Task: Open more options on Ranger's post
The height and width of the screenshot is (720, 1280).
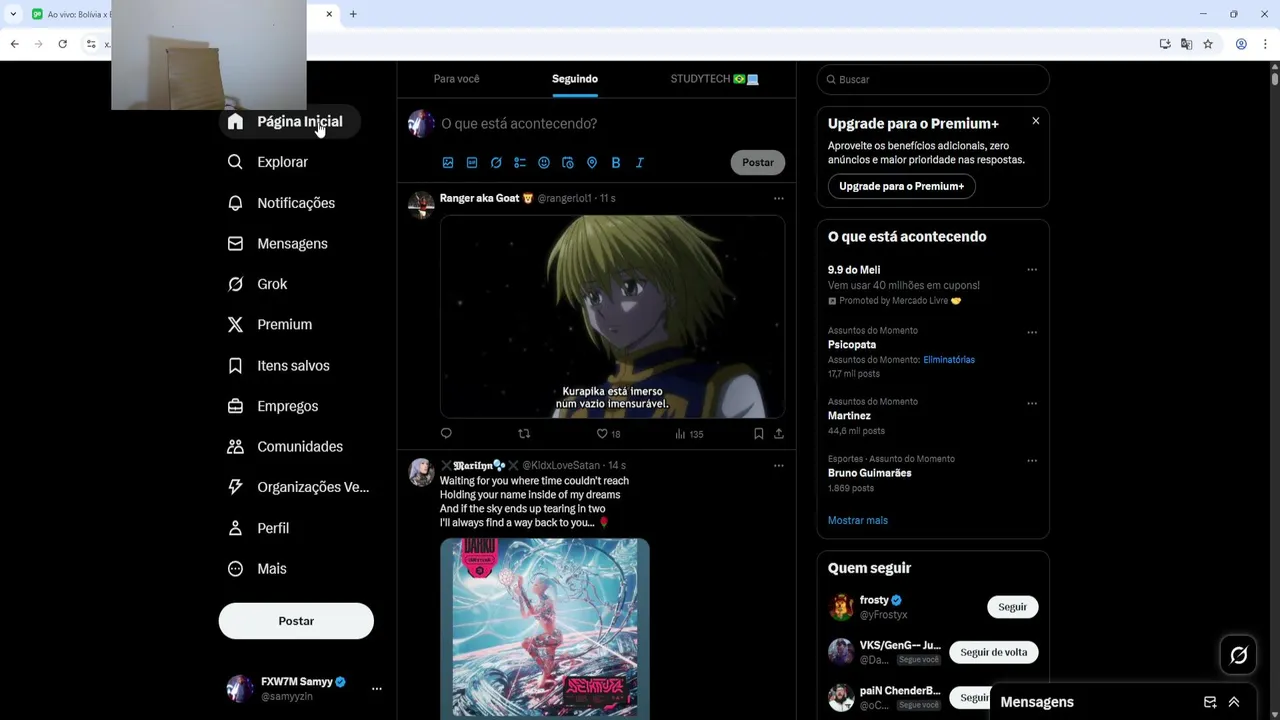Action: coord(779,198)
